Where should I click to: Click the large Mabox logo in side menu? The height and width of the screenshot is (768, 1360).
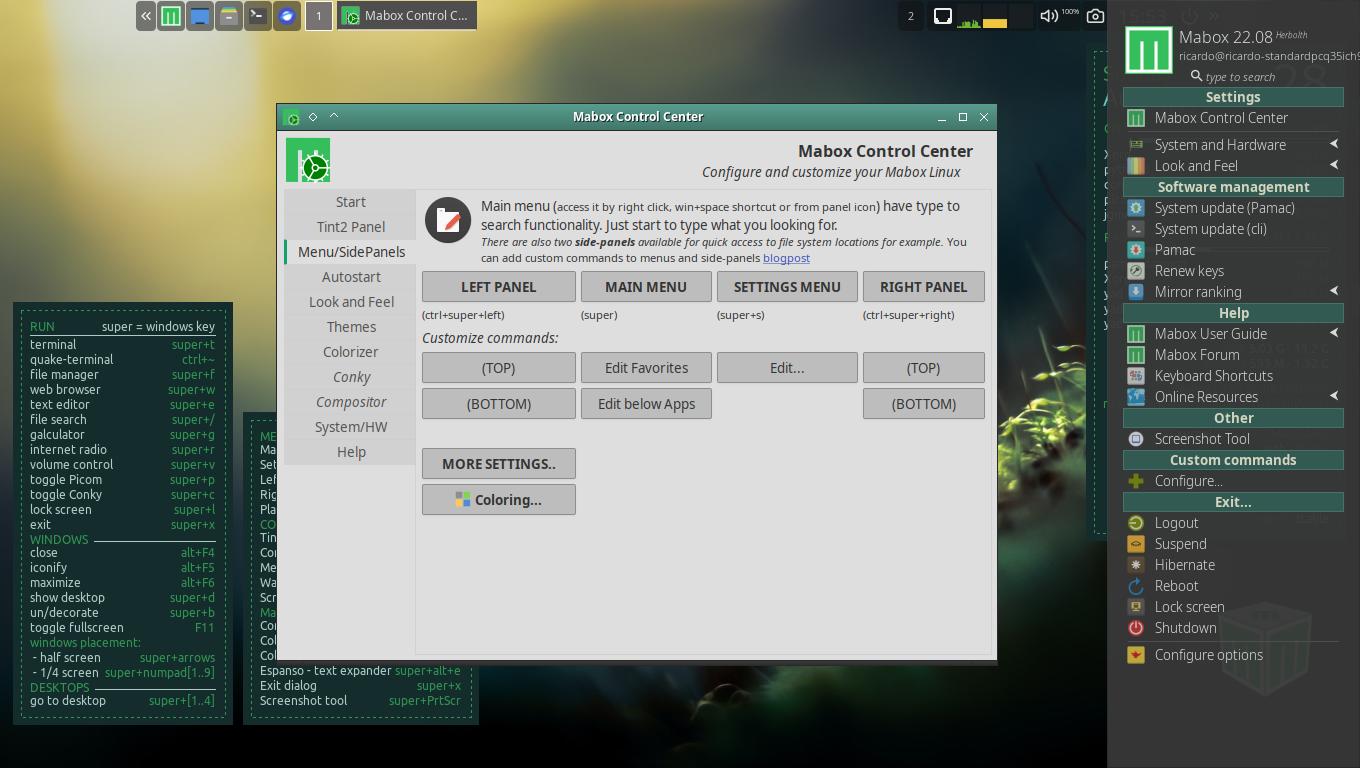pos(1149,50)
